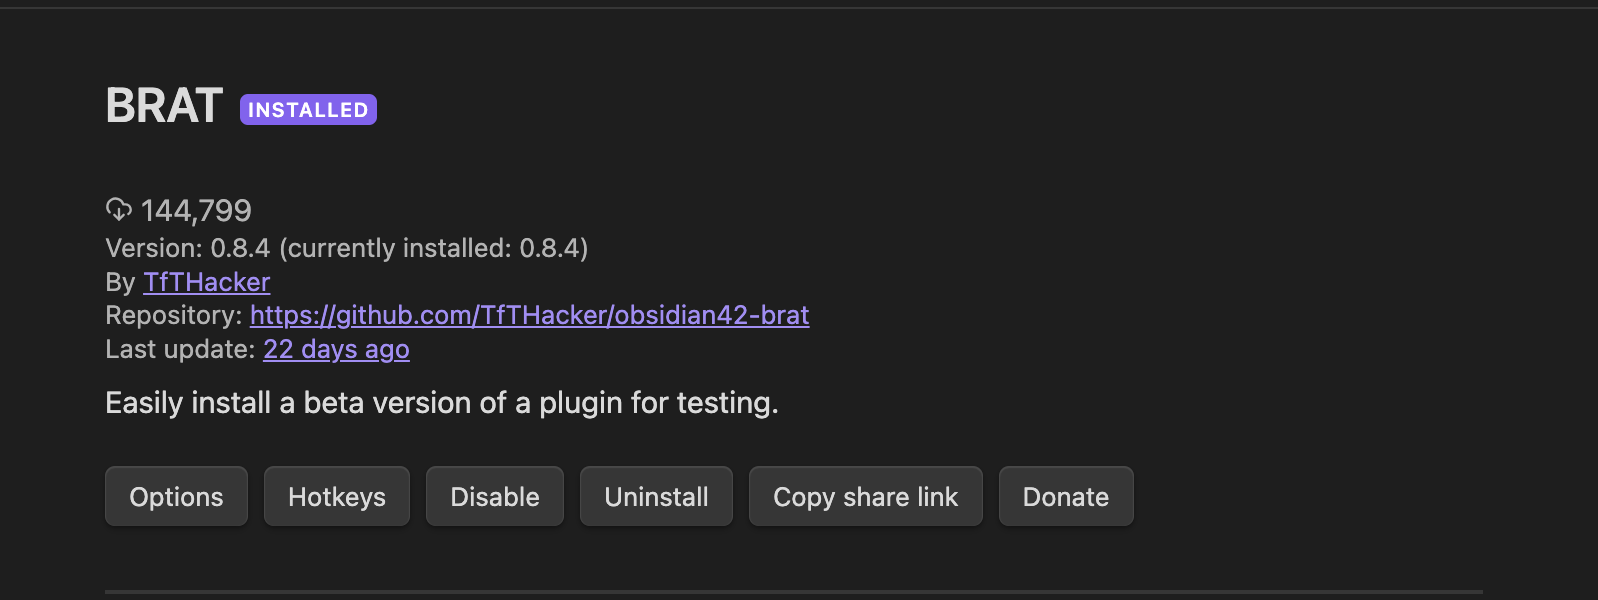Open the TfTHacker author profile link
The image size is (1598, 600).
[206, 282]
